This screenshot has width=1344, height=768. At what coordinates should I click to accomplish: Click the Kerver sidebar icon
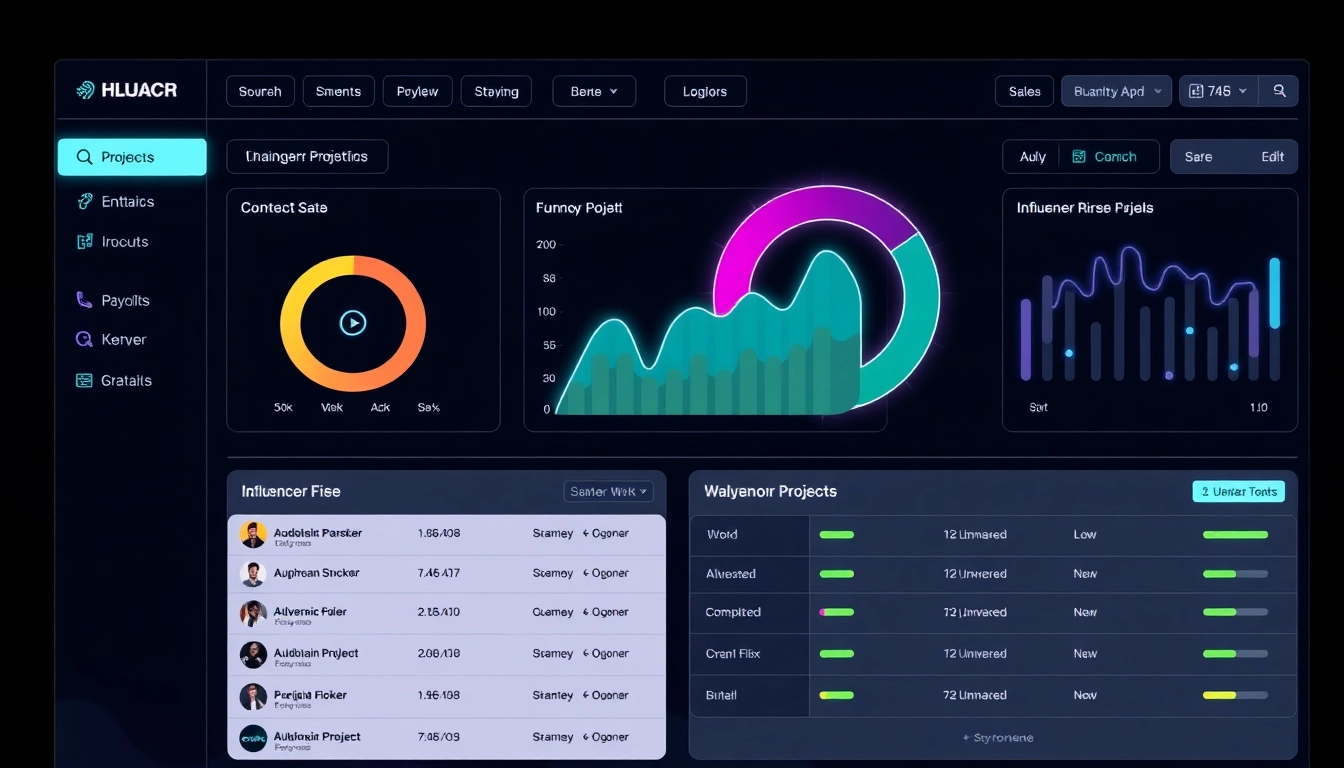coord(85,339)
